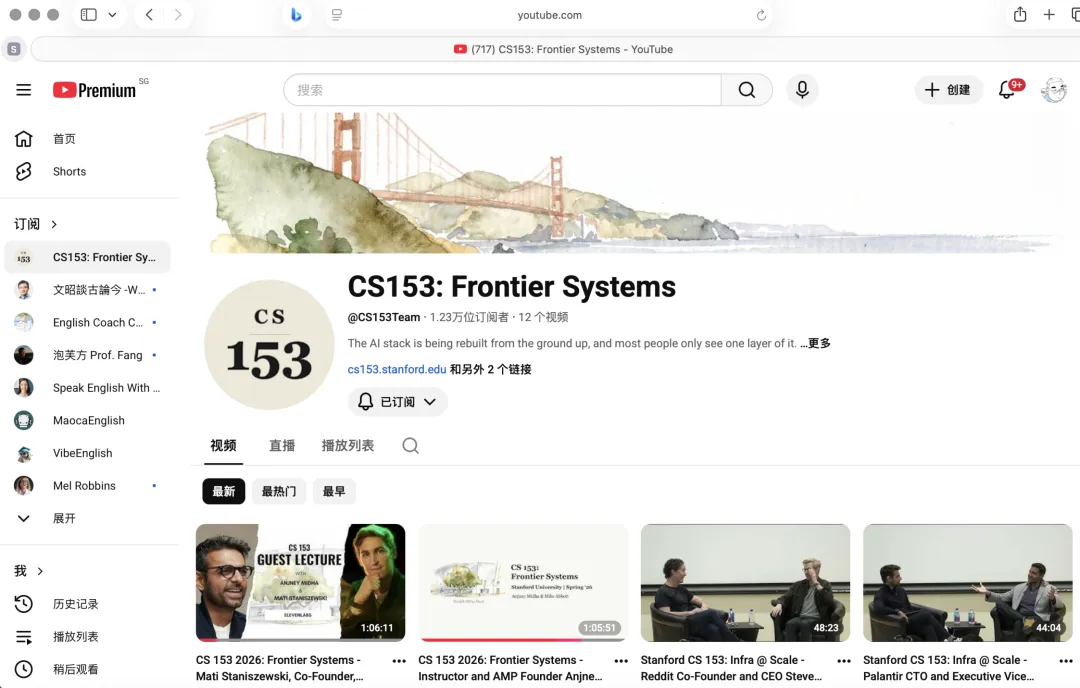
Task: Open Safari reader view icon
Action: tap(337, 14)
